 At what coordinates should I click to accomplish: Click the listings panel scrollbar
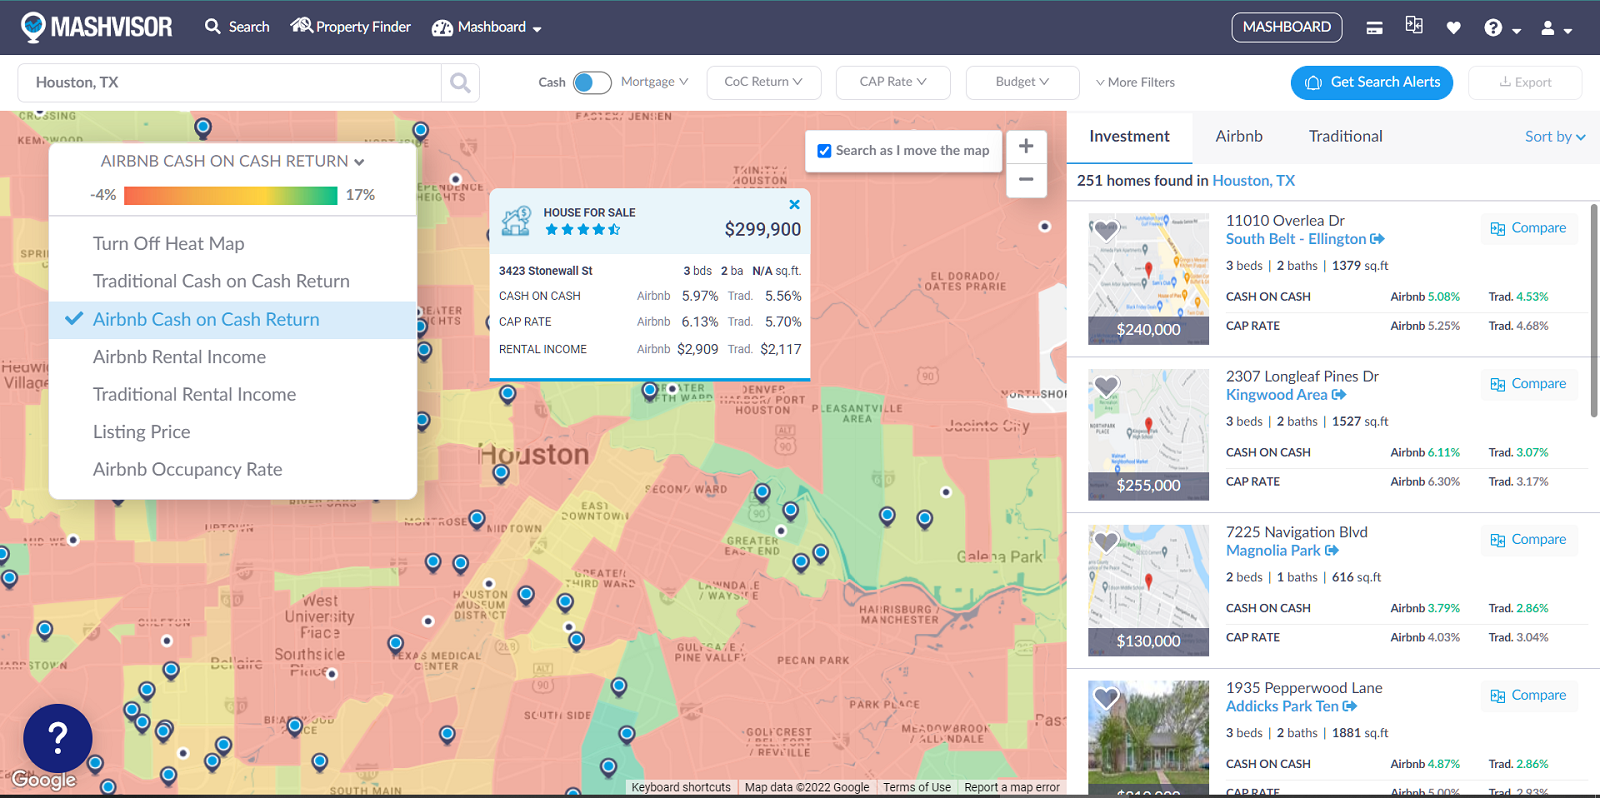pyautogui.click(x=1594, y=310)
